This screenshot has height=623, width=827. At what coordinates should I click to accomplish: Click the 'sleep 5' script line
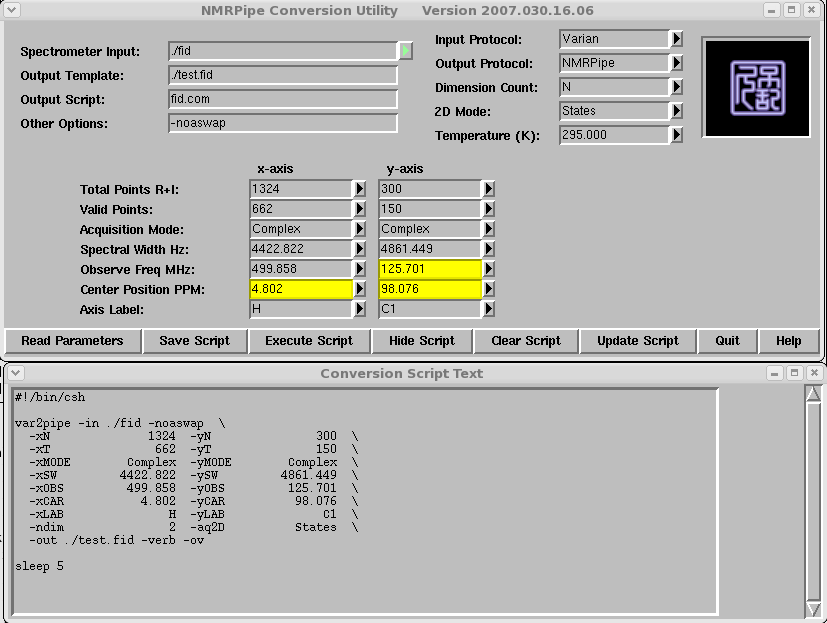(x=40, y=566)
